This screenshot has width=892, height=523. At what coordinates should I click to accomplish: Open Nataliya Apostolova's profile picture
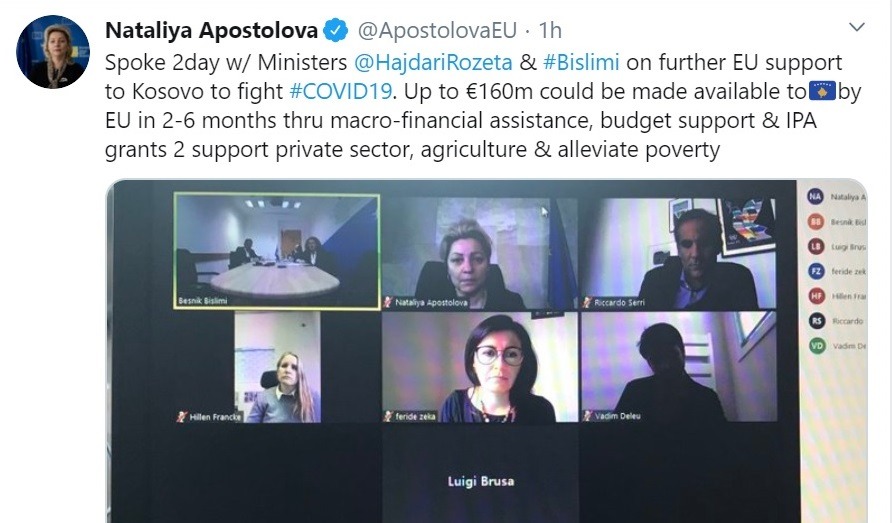53,52
